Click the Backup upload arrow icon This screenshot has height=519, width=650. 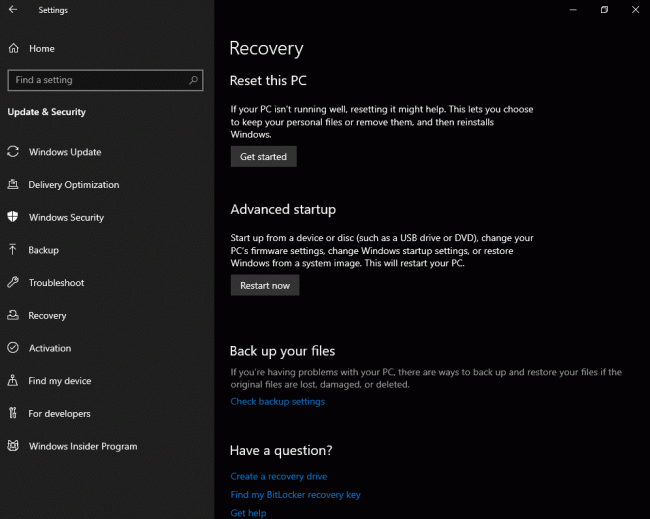click(13, 250)
